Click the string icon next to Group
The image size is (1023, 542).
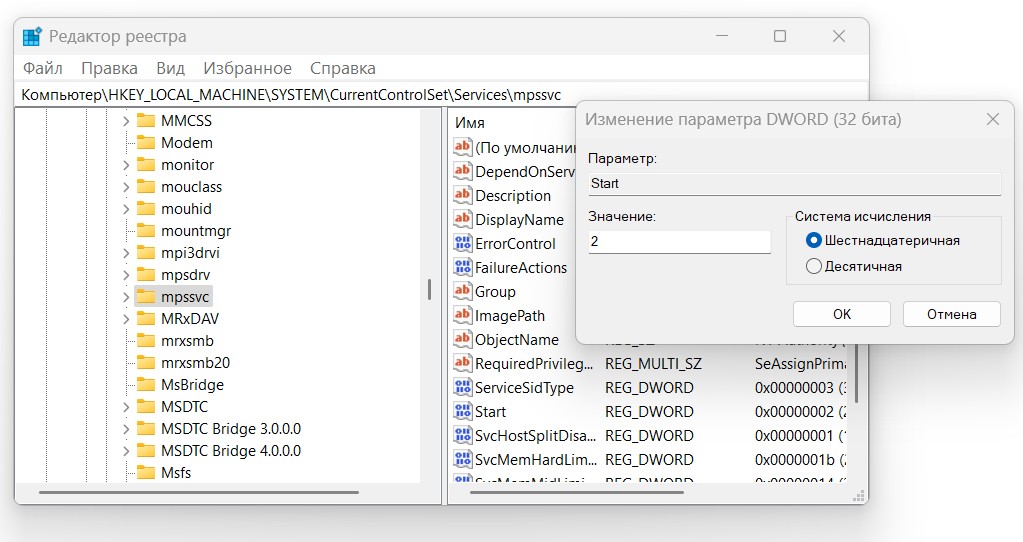click(463, 291)
